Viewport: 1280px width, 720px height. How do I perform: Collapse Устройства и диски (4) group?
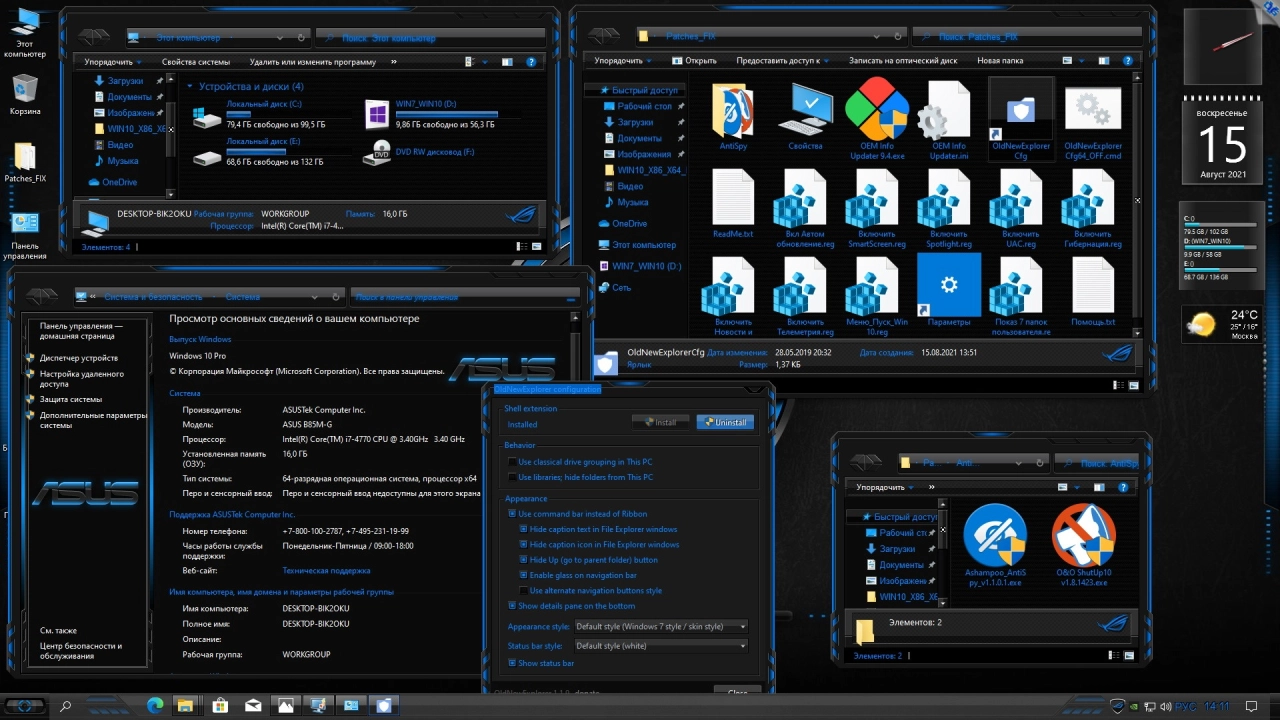tap(190, 87)
